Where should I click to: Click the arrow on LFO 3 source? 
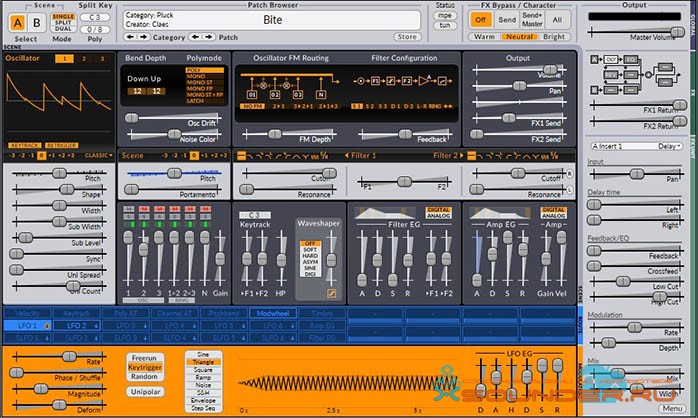pyautogui.click(x=145, y=326)
